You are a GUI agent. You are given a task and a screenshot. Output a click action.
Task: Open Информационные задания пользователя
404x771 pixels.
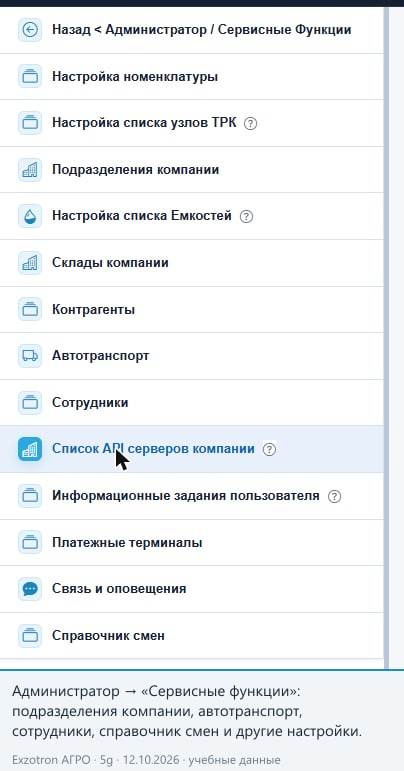pos(192,496)
